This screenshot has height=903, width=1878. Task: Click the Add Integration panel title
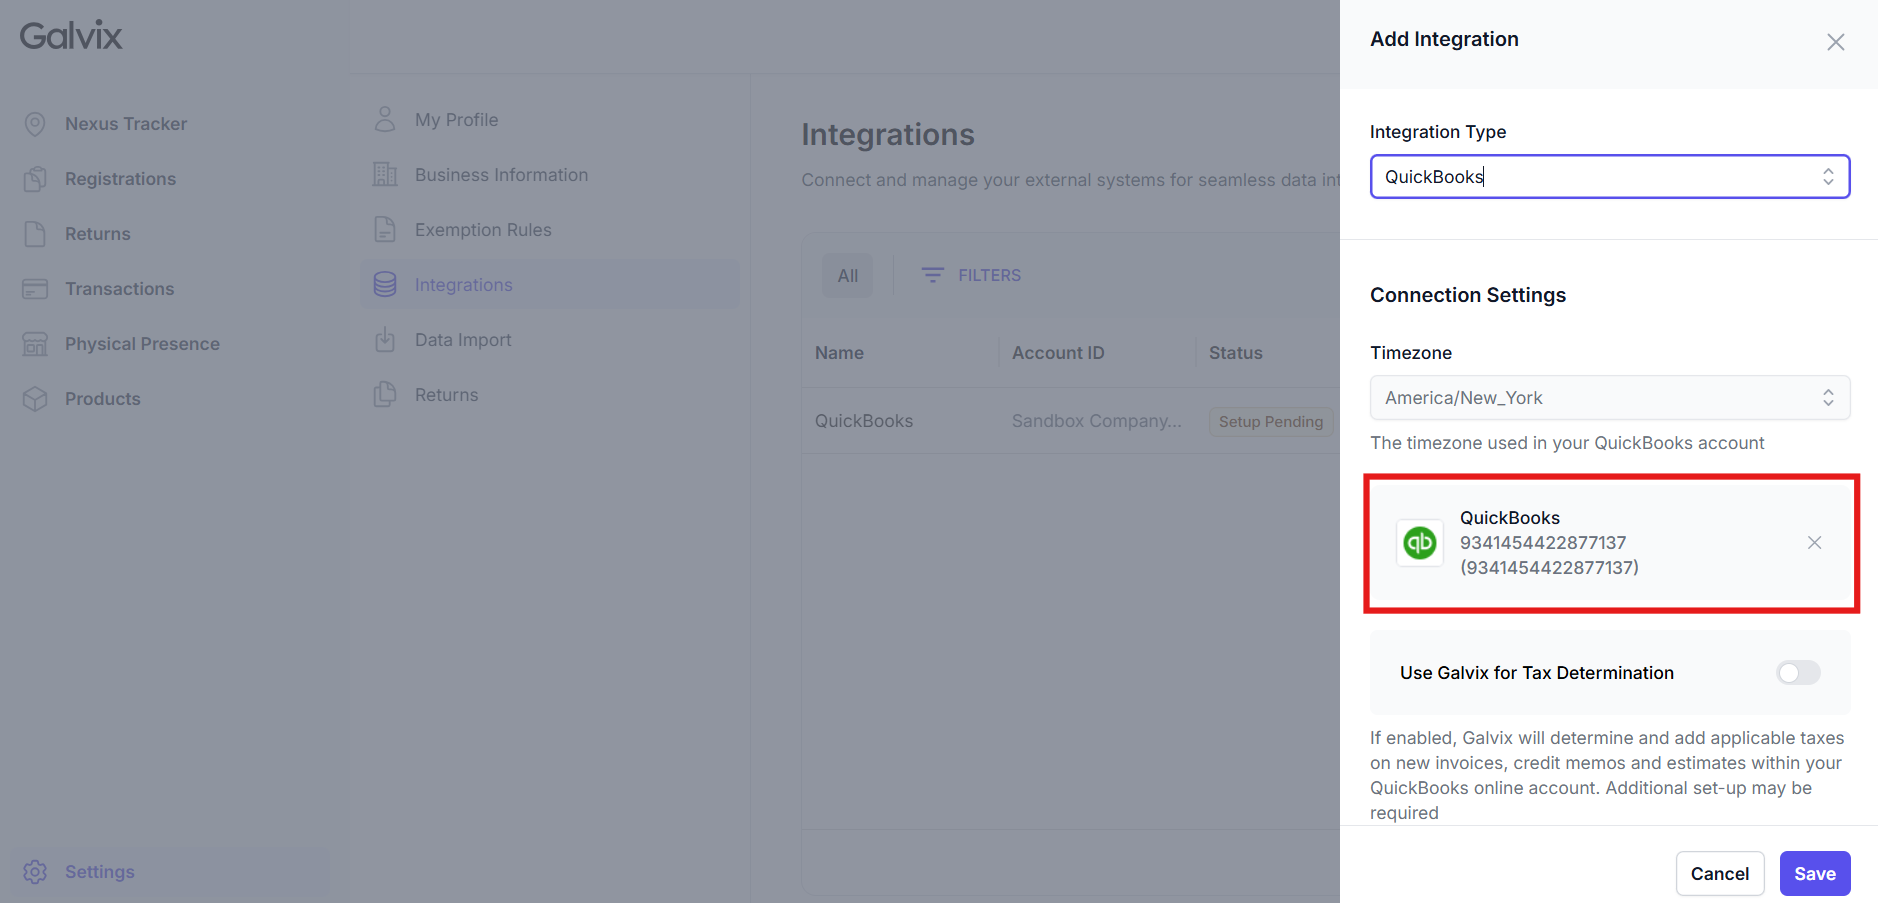click(x=1444, y=39)
